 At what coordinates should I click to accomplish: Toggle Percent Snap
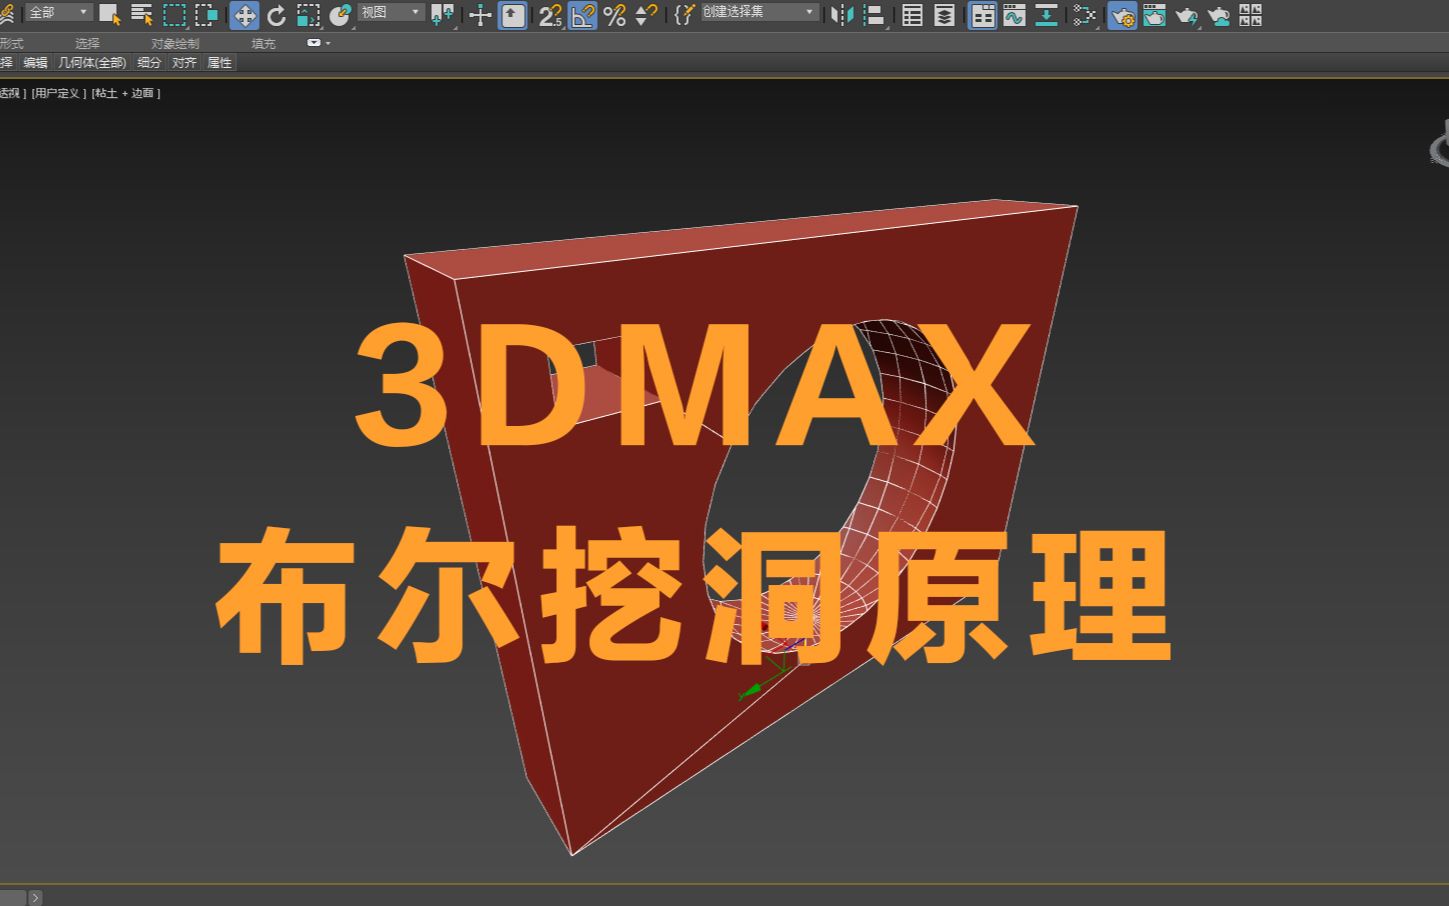pyautogui.click(x=614, y=14)
